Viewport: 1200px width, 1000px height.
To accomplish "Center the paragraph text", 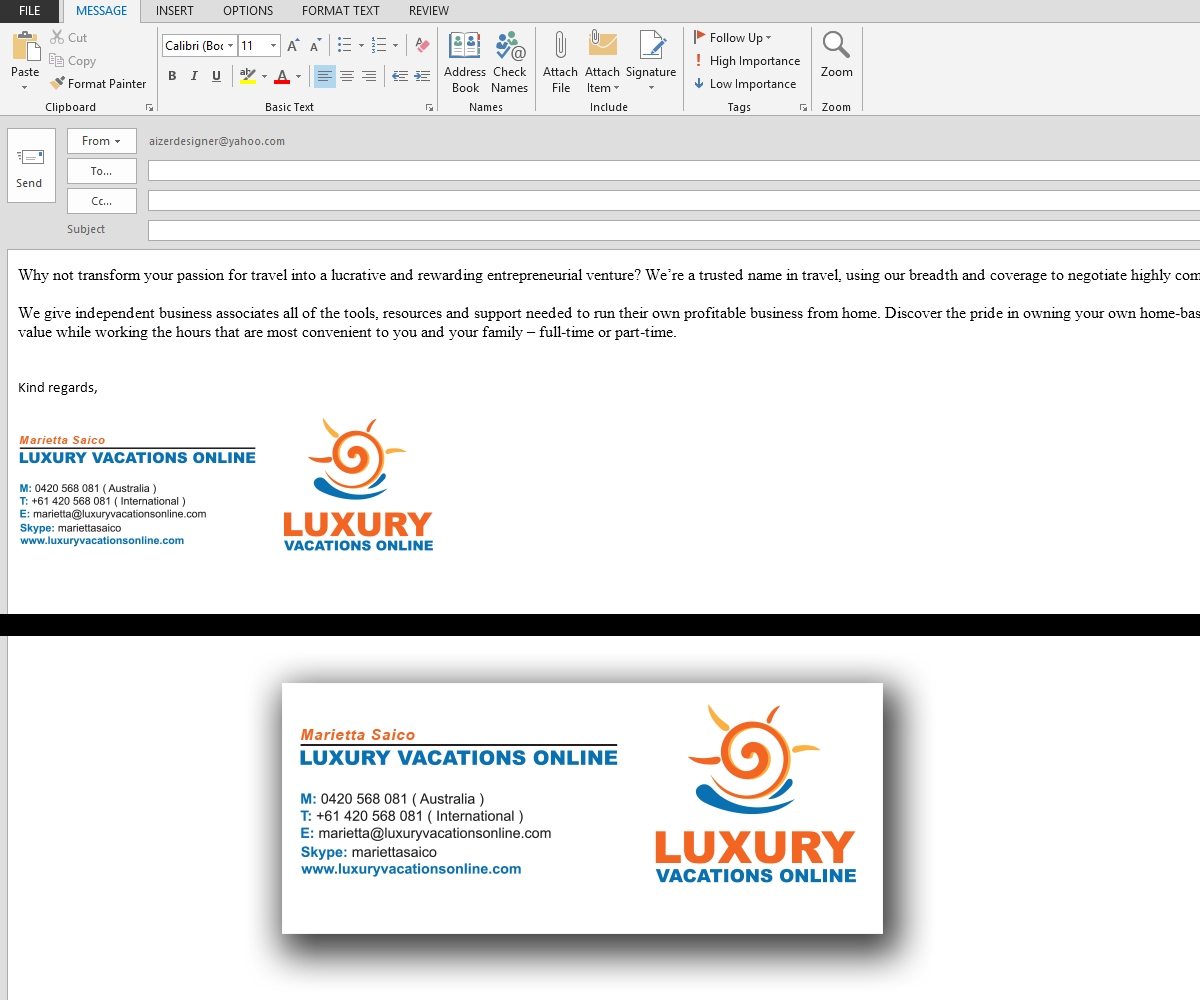I will point(347,76).
